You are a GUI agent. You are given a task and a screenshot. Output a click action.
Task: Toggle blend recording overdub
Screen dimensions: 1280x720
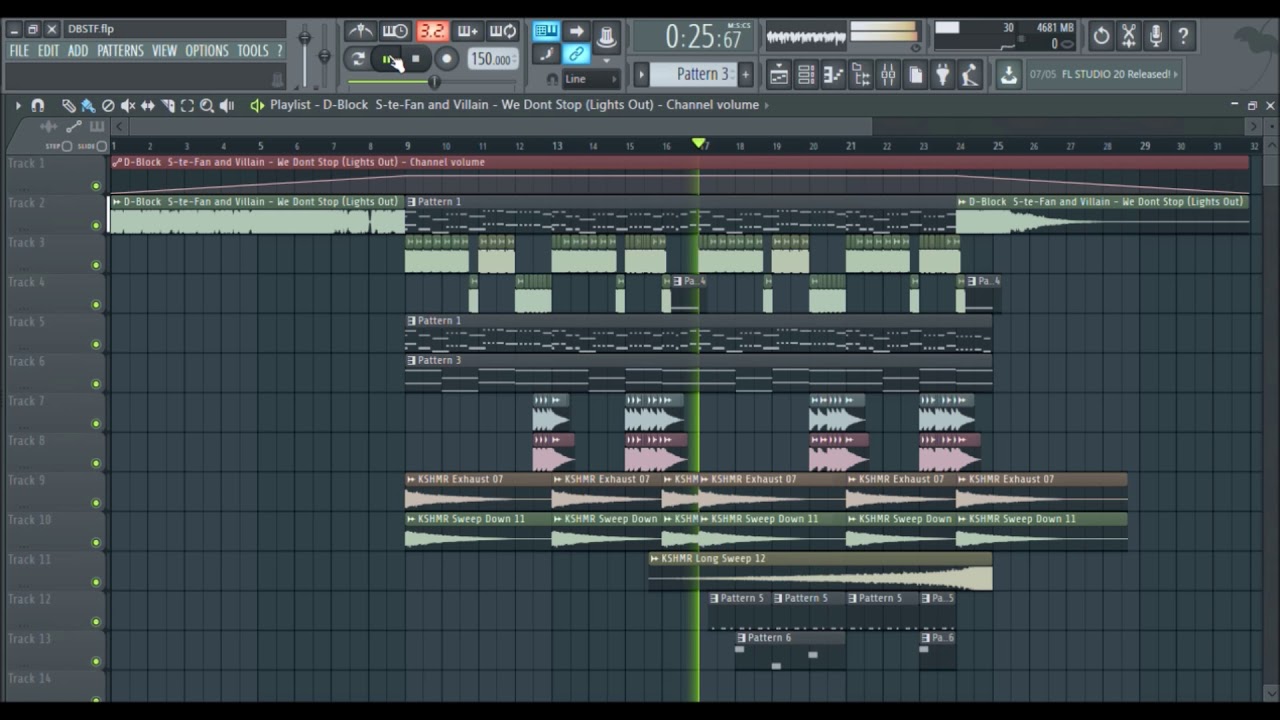pos(467,31)
